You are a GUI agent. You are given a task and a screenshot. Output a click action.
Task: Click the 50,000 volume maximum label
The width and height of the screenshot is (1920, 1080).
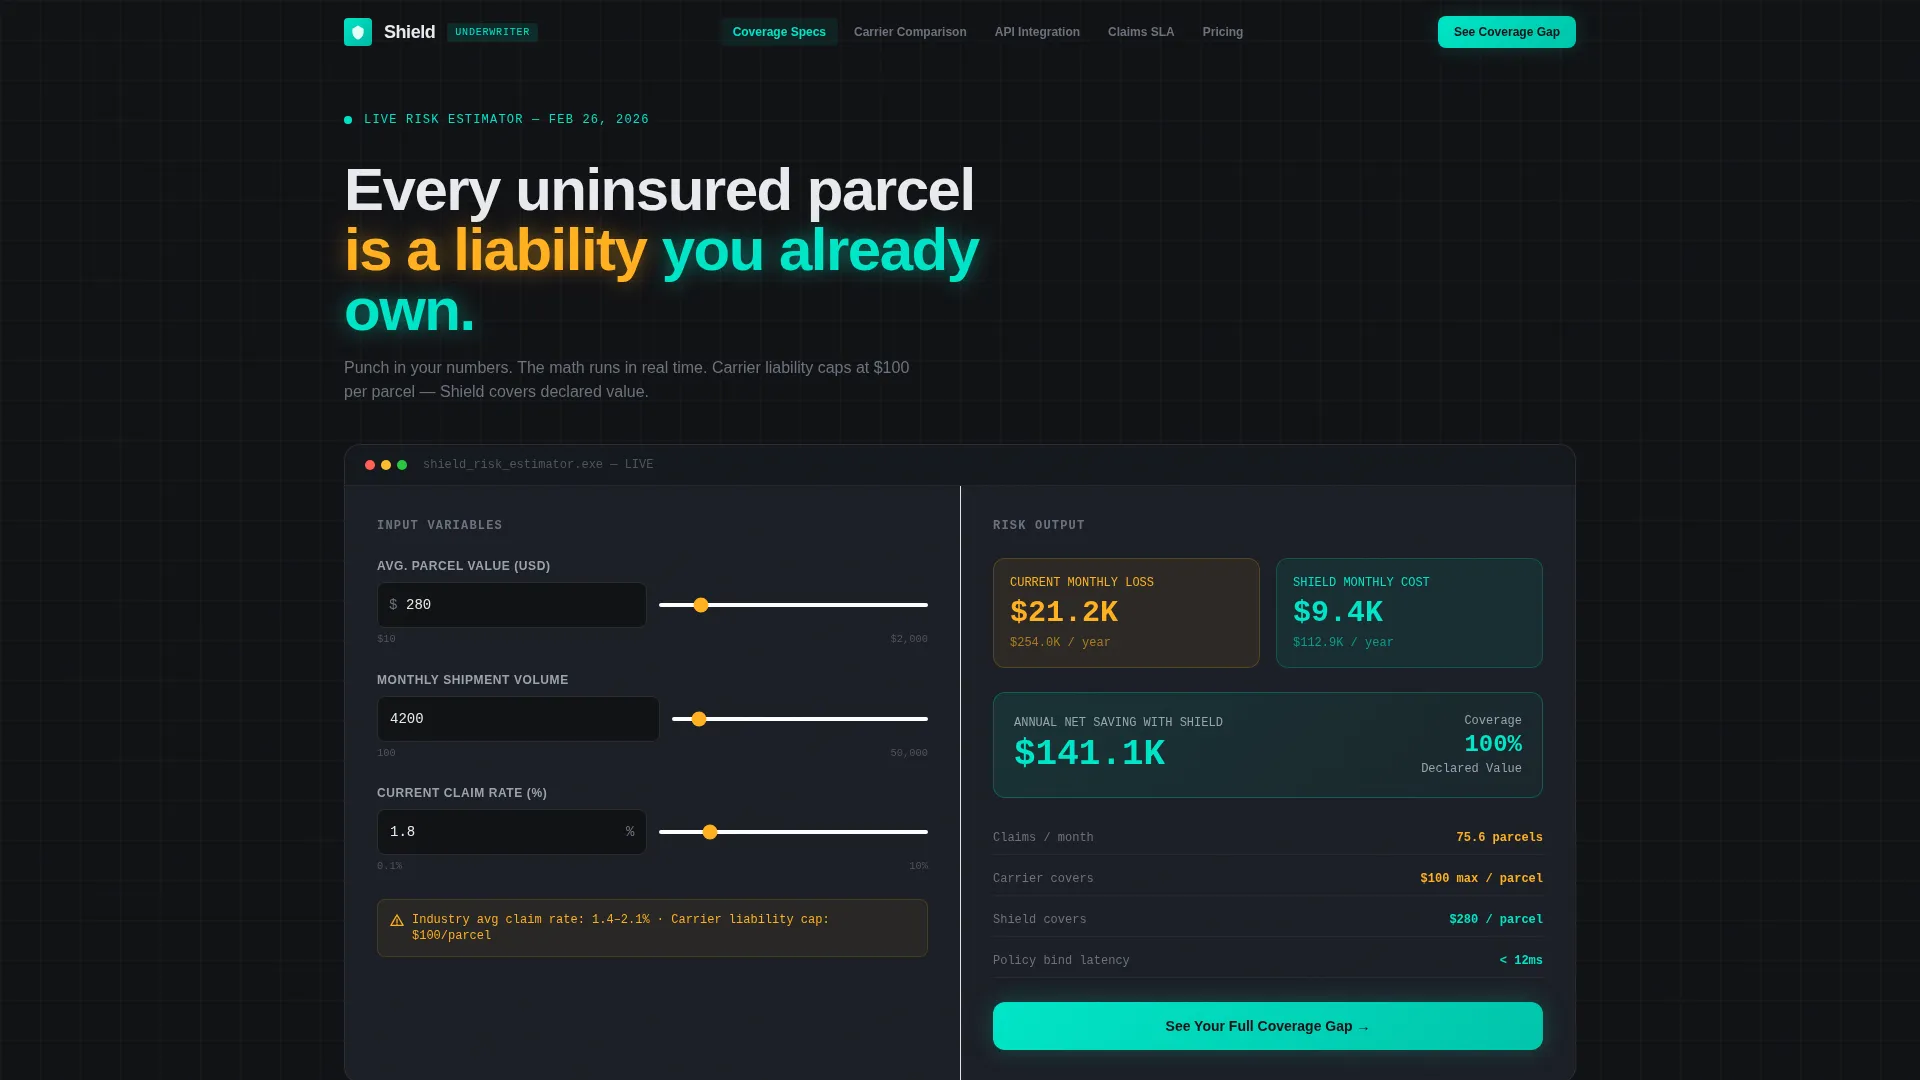tap(909, 753)
